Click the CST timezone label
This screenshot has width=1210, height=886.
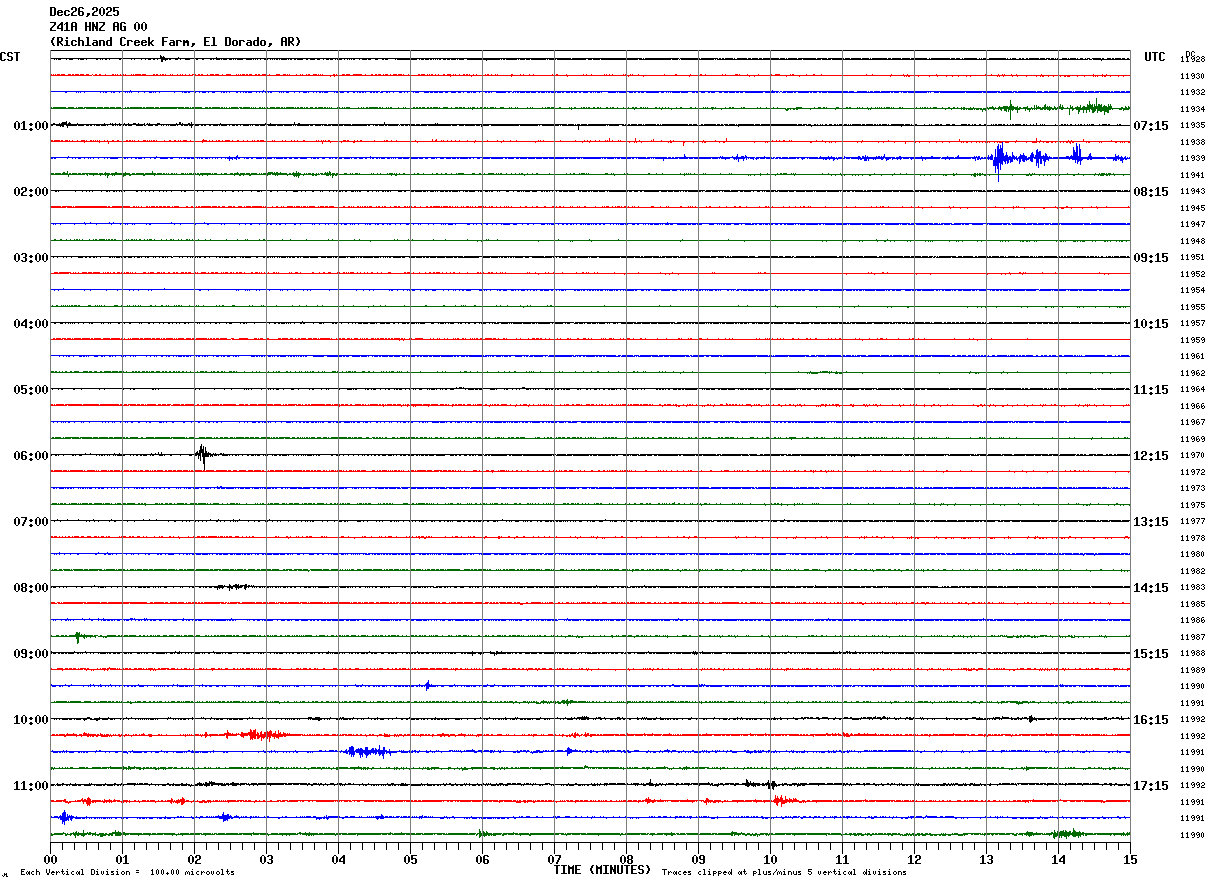point(10,57)
